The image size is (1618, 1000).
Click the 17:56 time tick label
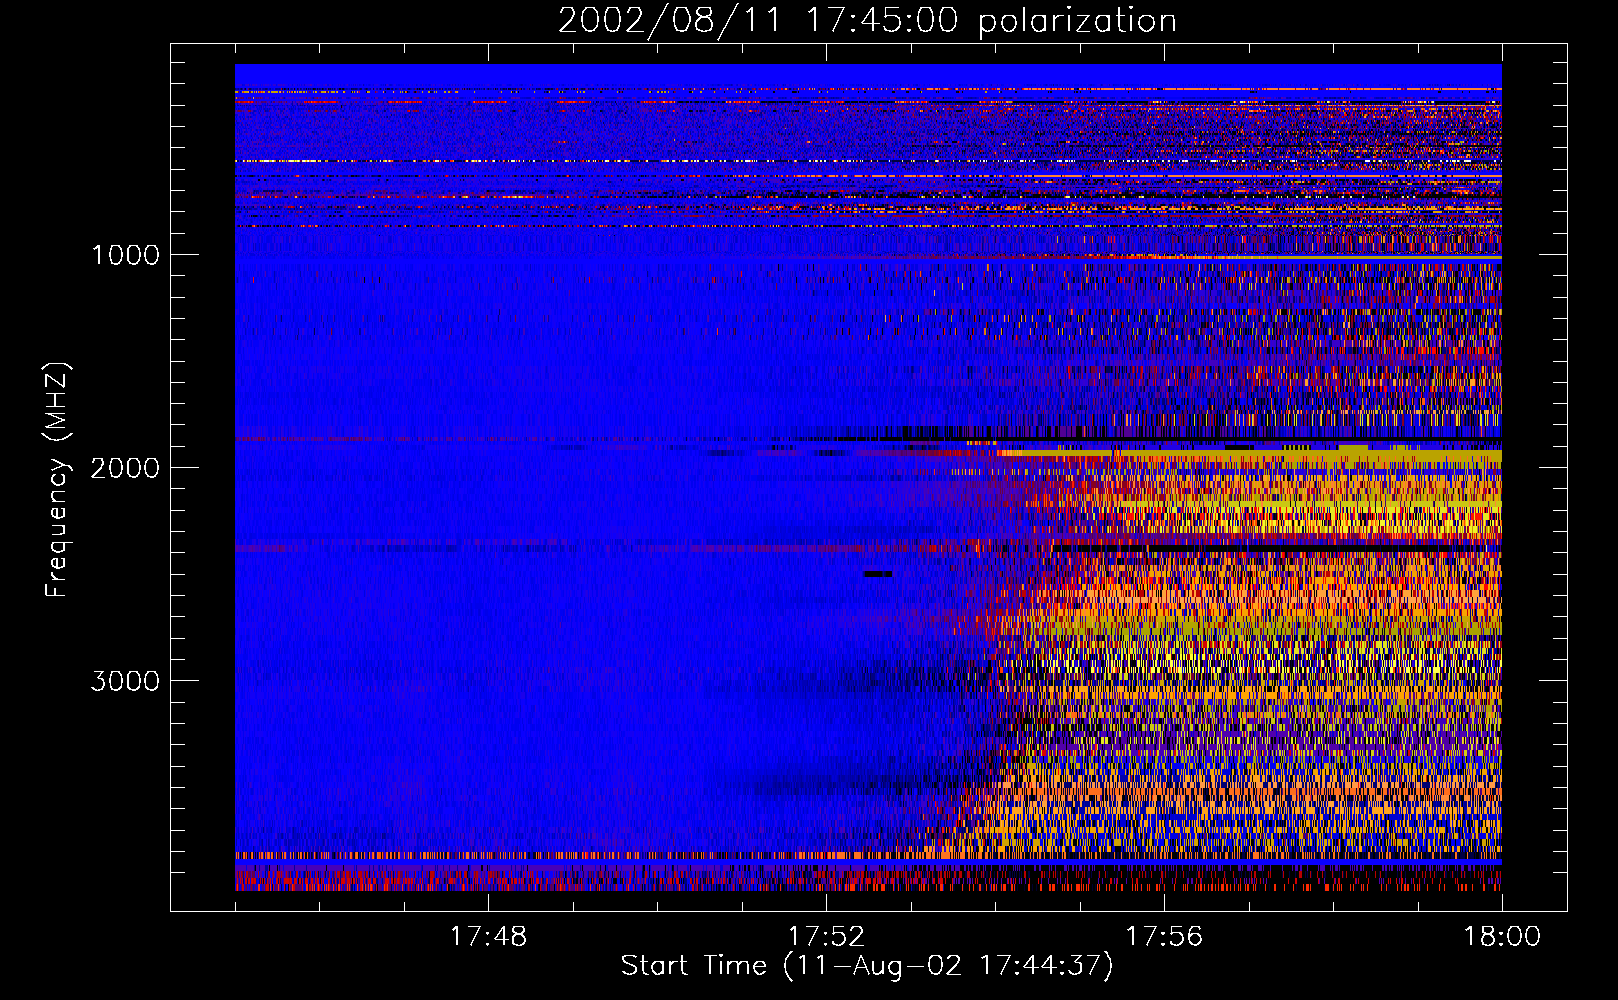point(1164,937)
